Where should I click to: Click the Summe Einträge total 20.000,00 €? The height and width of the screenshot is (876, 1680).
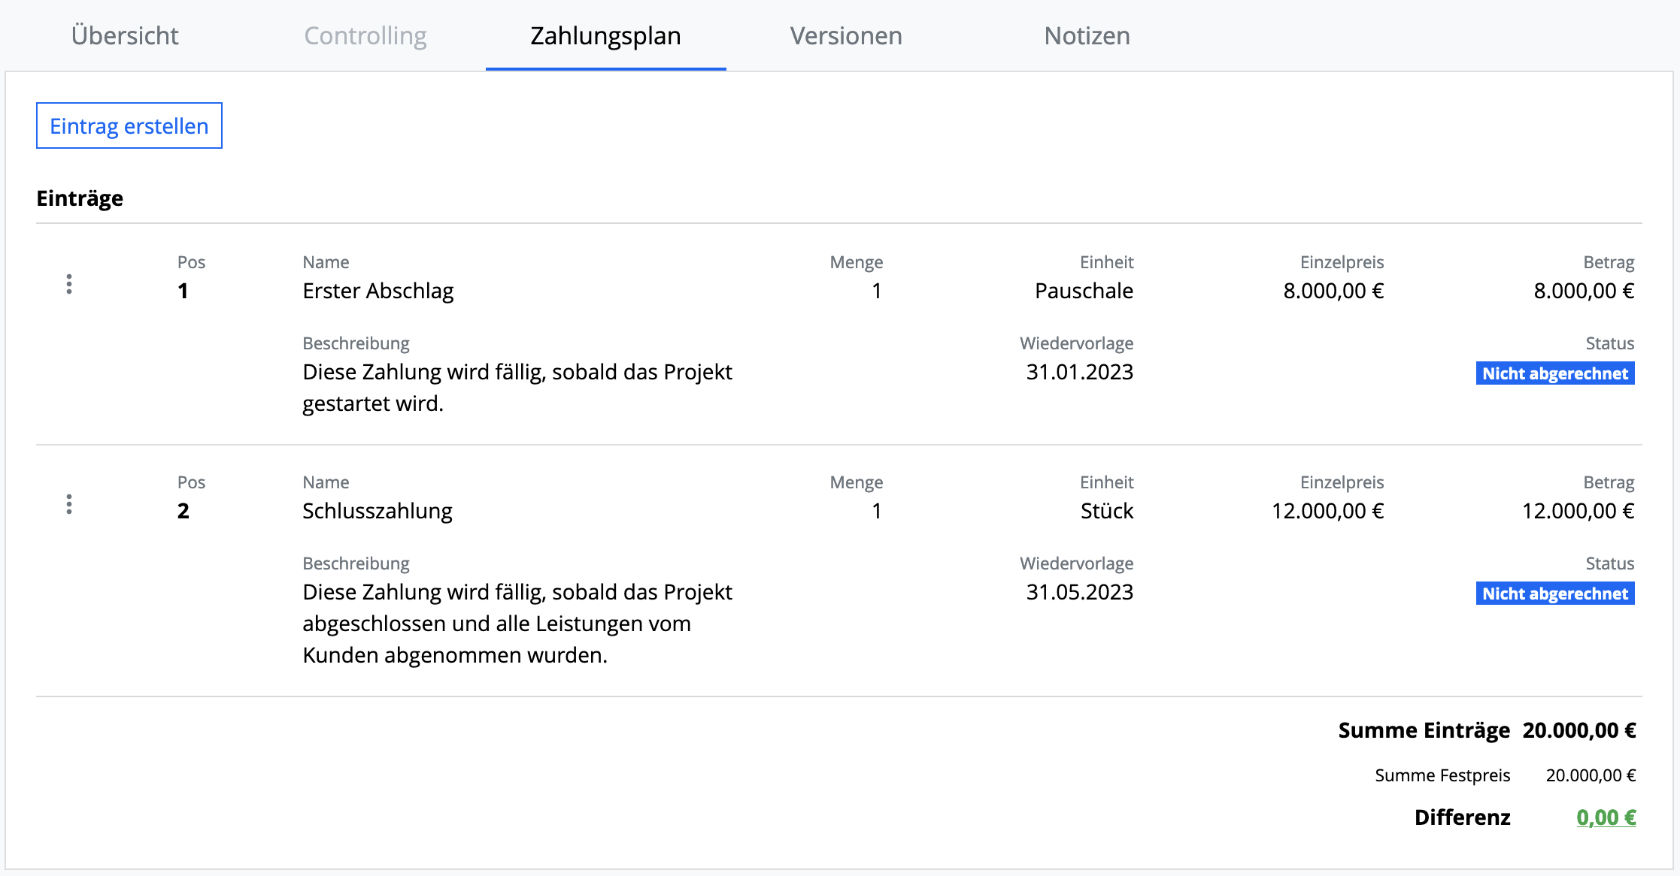1580,731
